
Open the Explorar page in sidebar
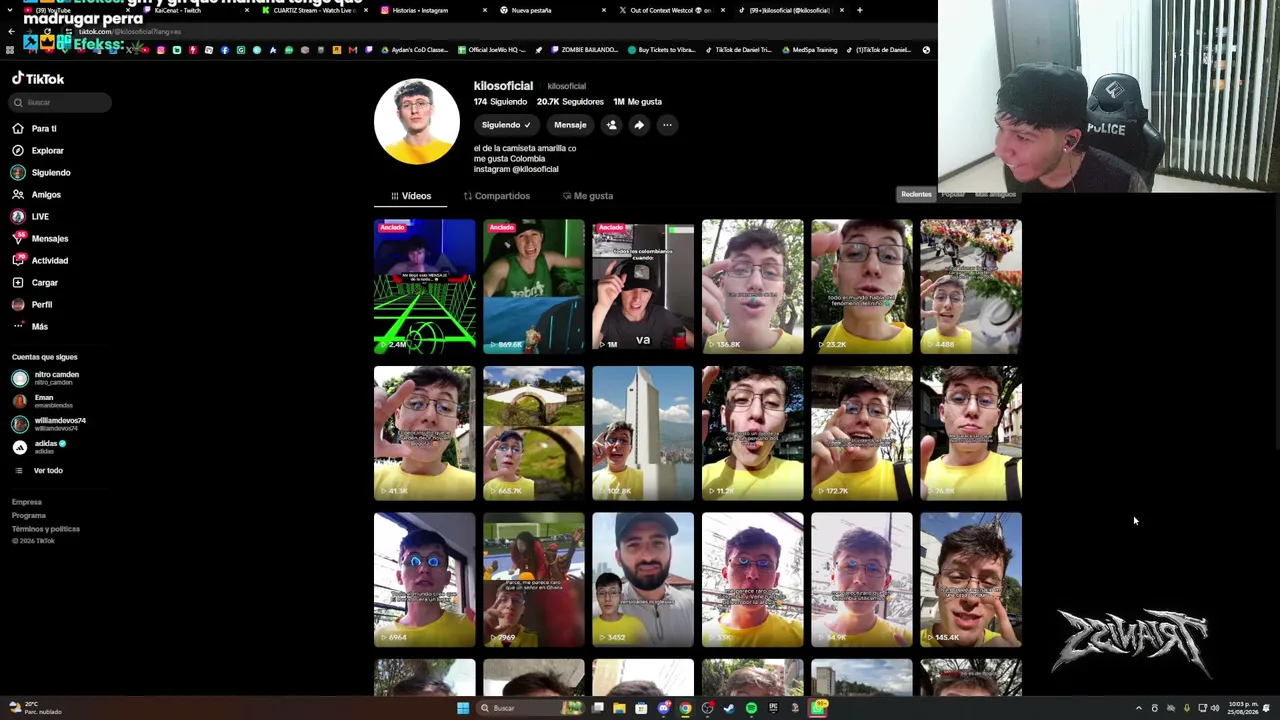pos(38,151)
